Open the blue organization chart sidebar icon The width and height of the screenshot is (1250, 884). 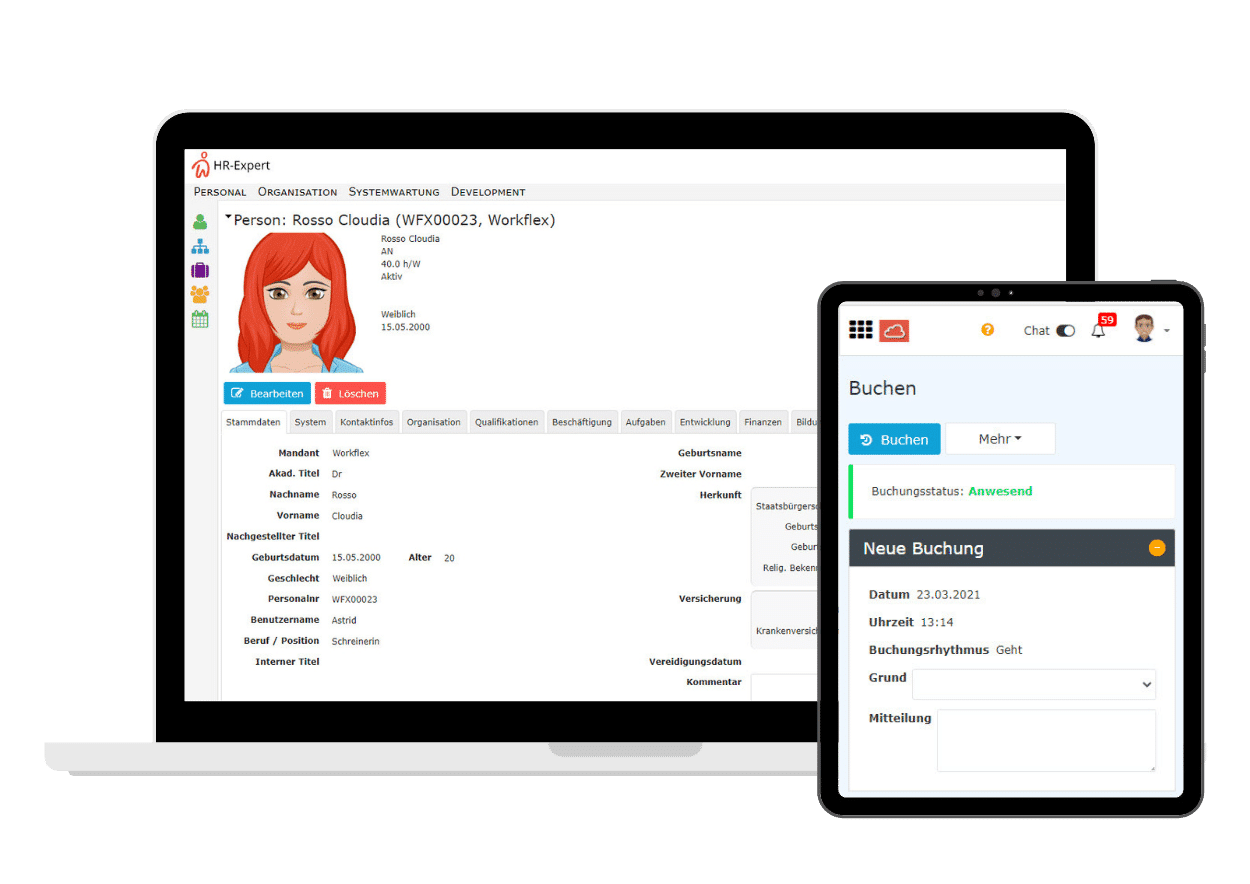(199, 246)
